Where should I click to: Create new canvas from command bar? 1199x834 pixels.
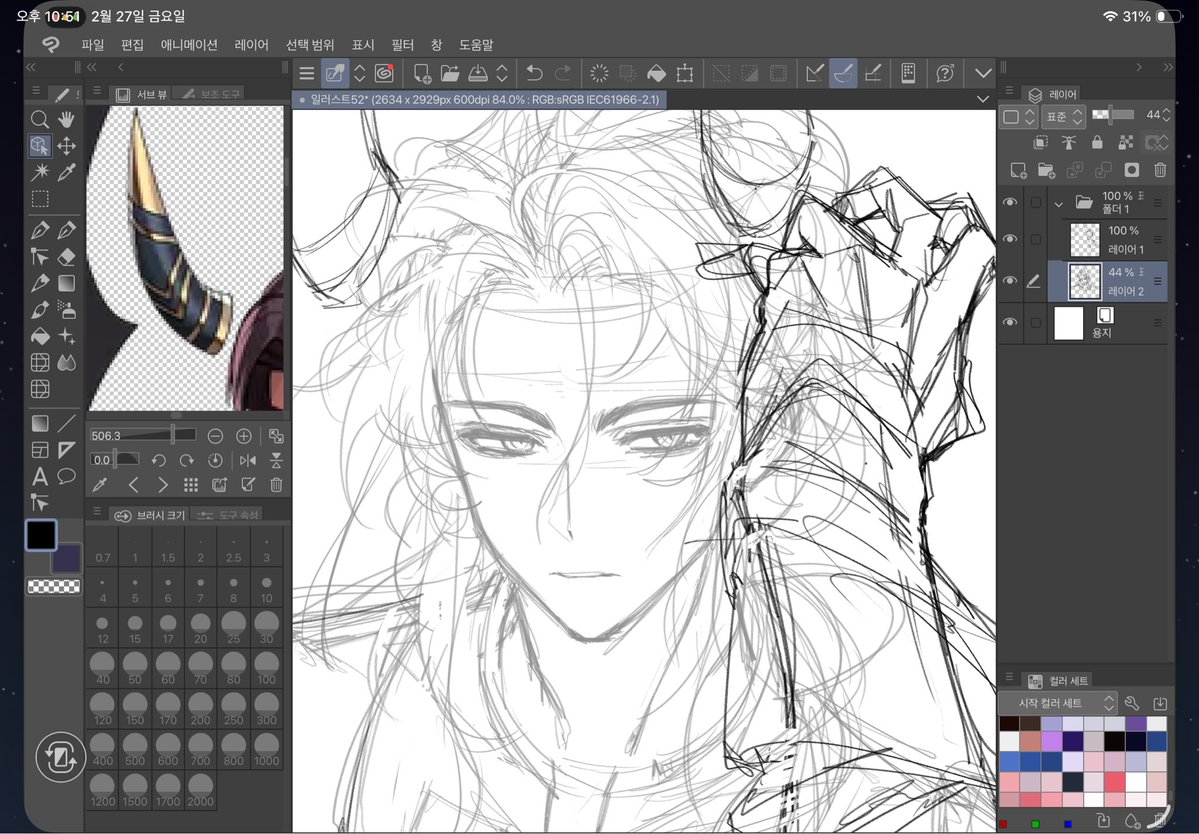pos(421,73)
